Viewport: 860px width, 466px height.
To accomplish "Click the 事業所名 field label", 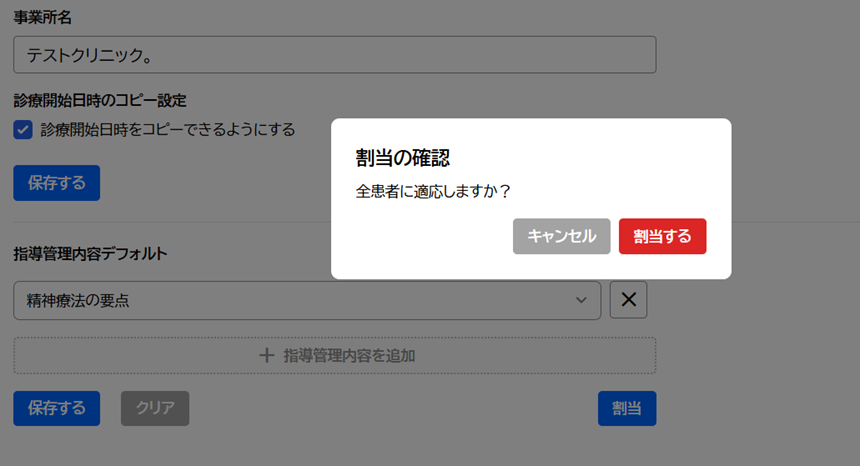I will tap(42, 18).
